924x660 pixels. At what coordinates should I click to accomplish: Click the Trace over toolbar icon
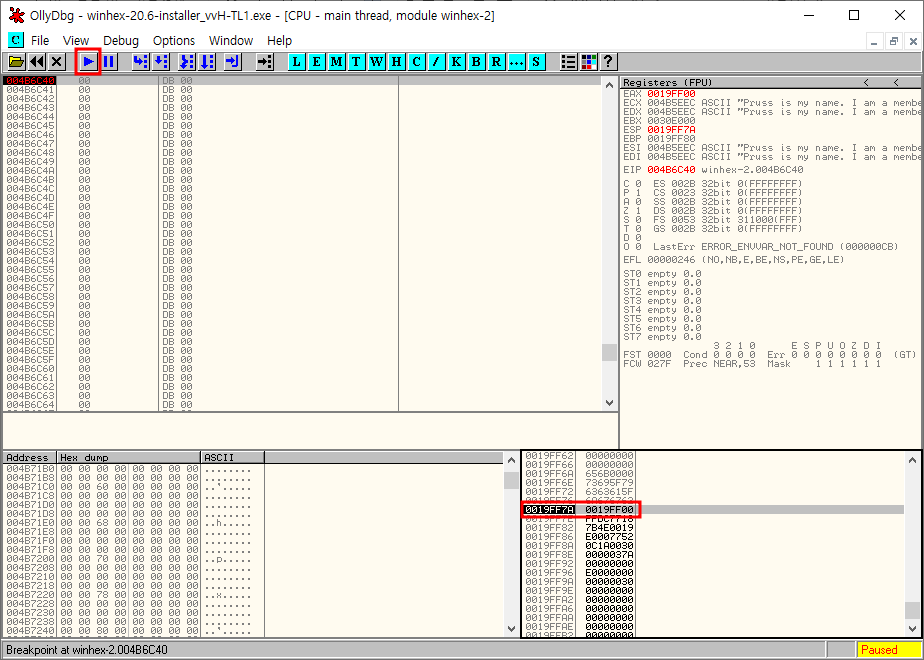click(x=207, y=61)
